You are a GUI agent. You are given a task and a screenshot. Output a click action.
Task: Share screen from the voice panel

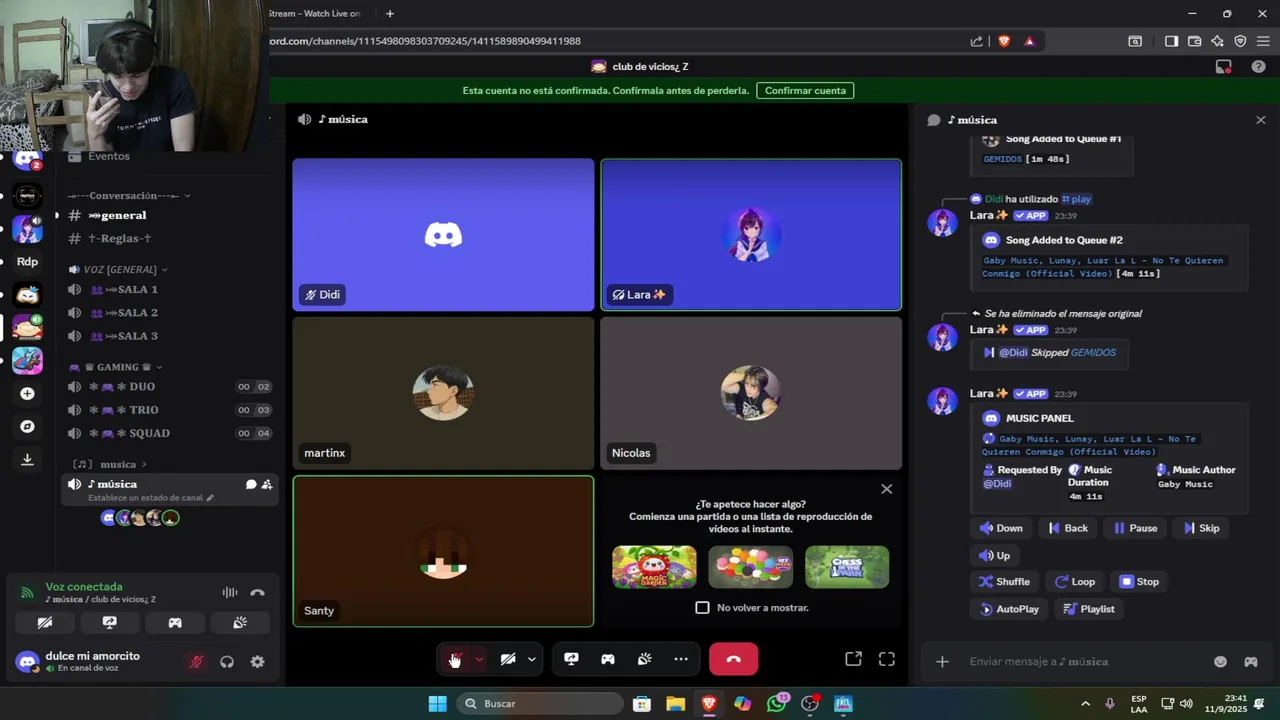pos(110,622)
